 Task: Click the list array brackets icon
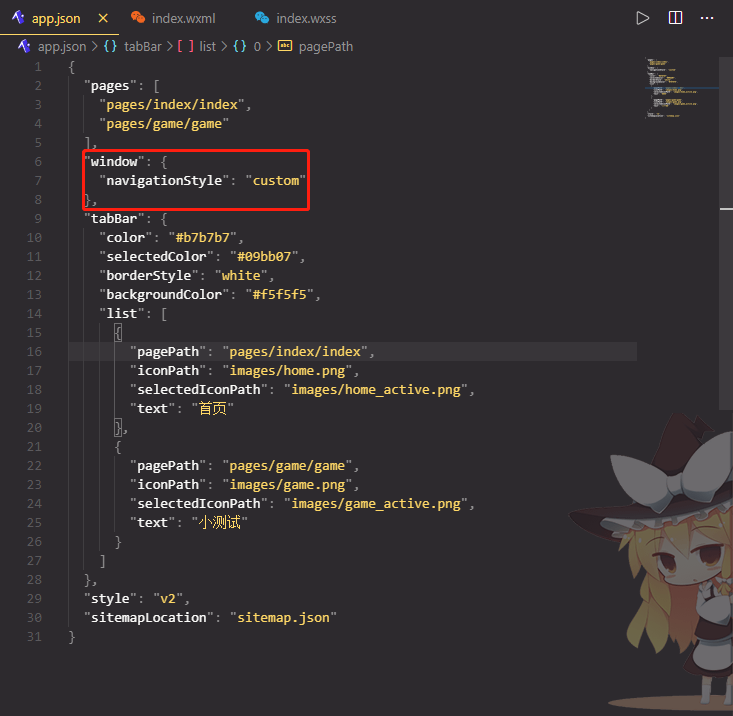point(186,46)
